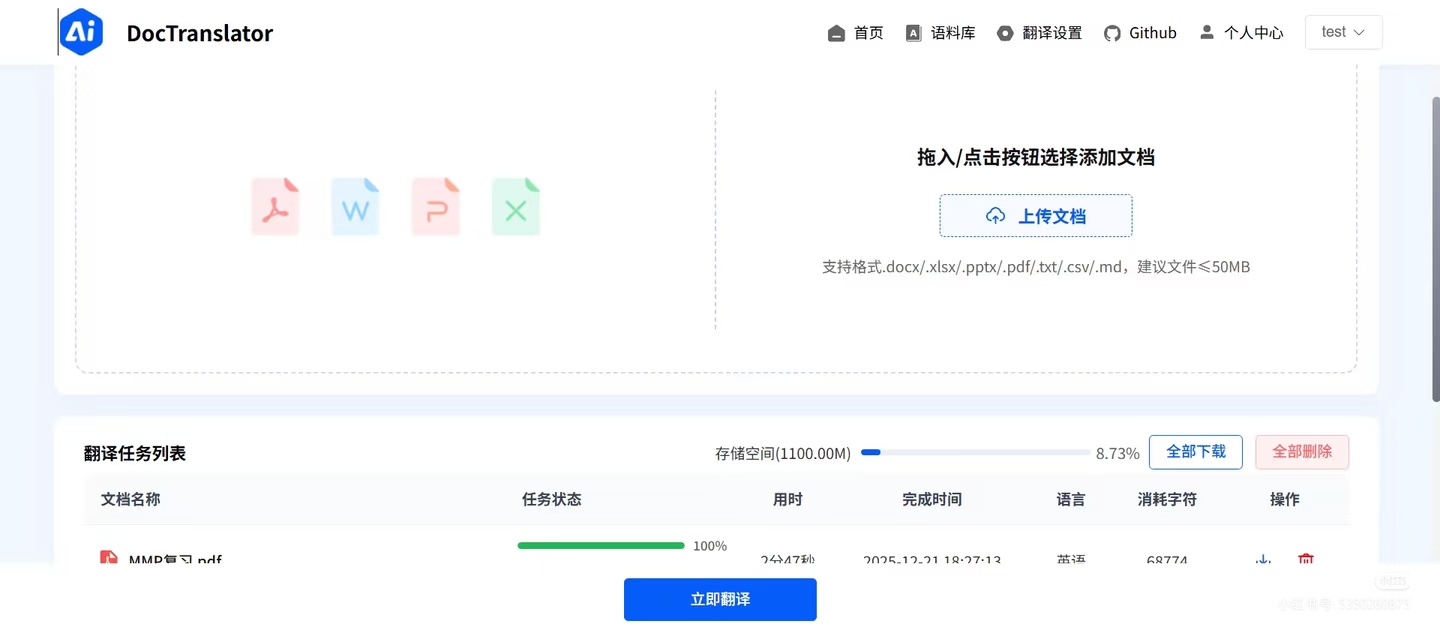Click the red PDF file type icon

[x=275, y=207]
